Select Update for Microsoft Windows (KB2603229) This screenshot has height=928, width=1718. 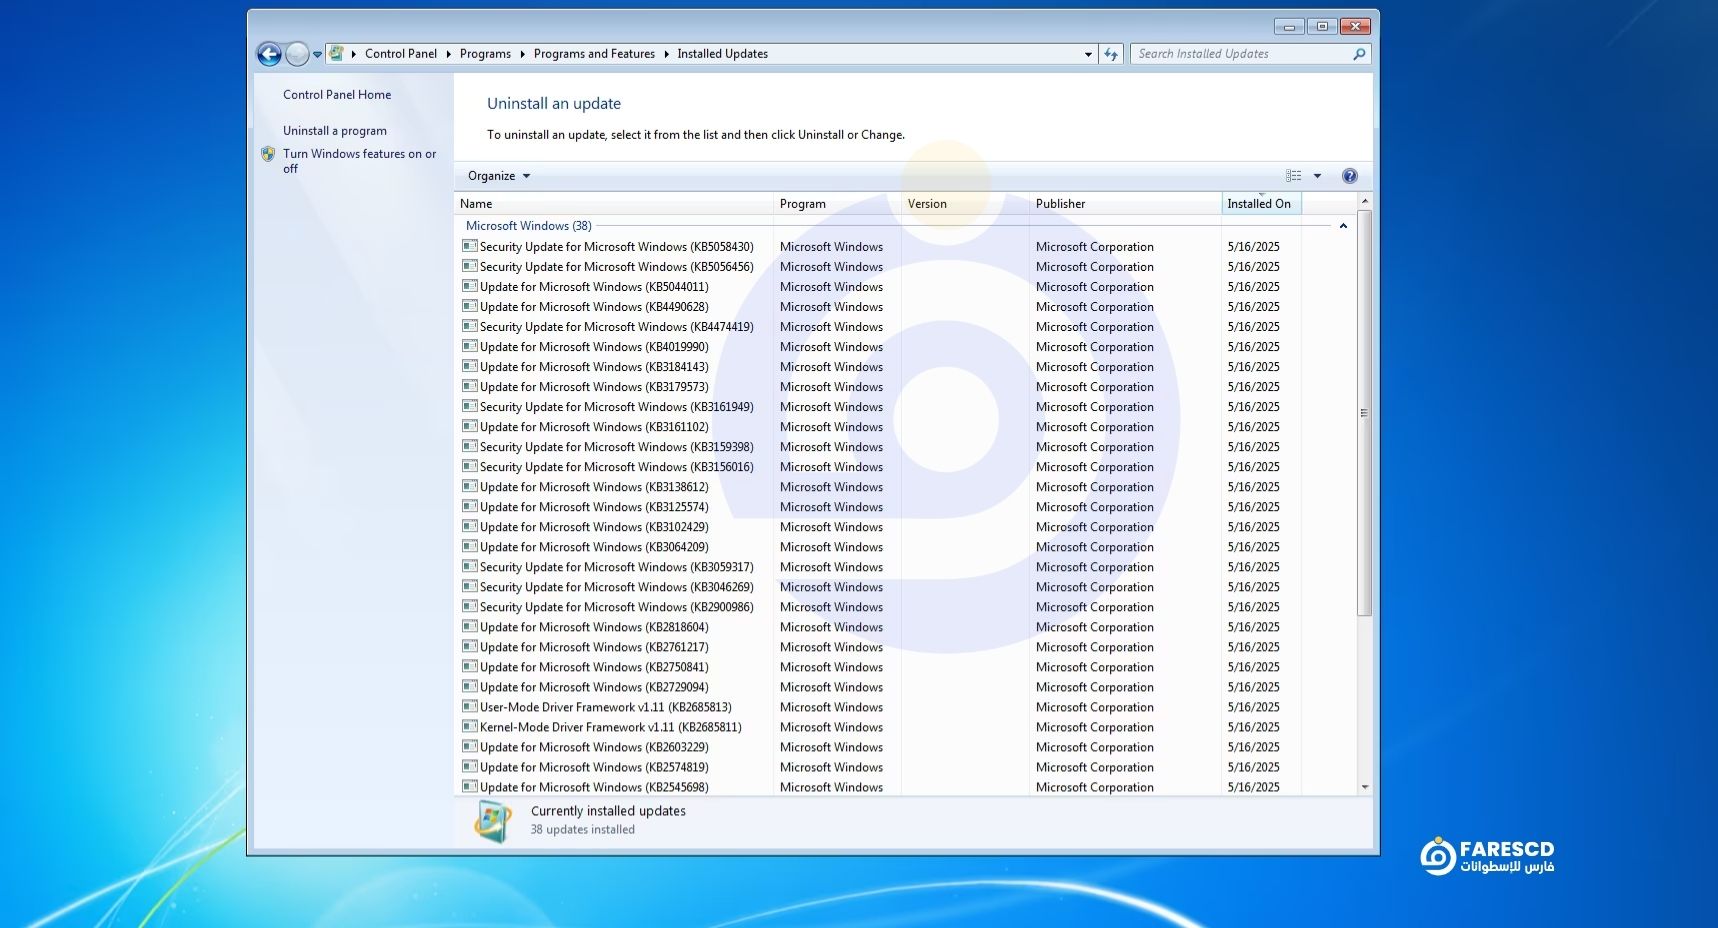(x=594, y=747)
